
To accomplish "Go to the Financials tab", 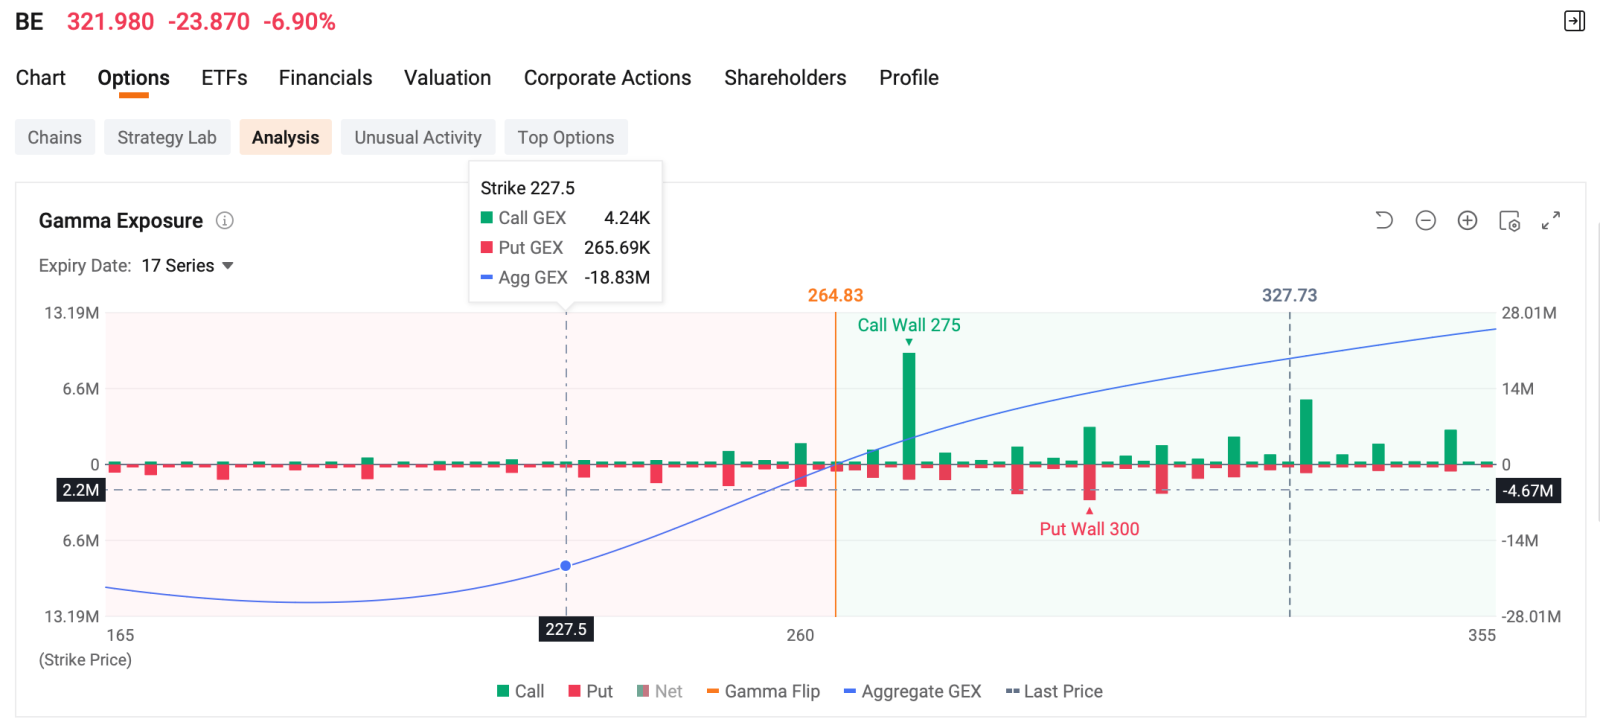I will pos(325,78).
